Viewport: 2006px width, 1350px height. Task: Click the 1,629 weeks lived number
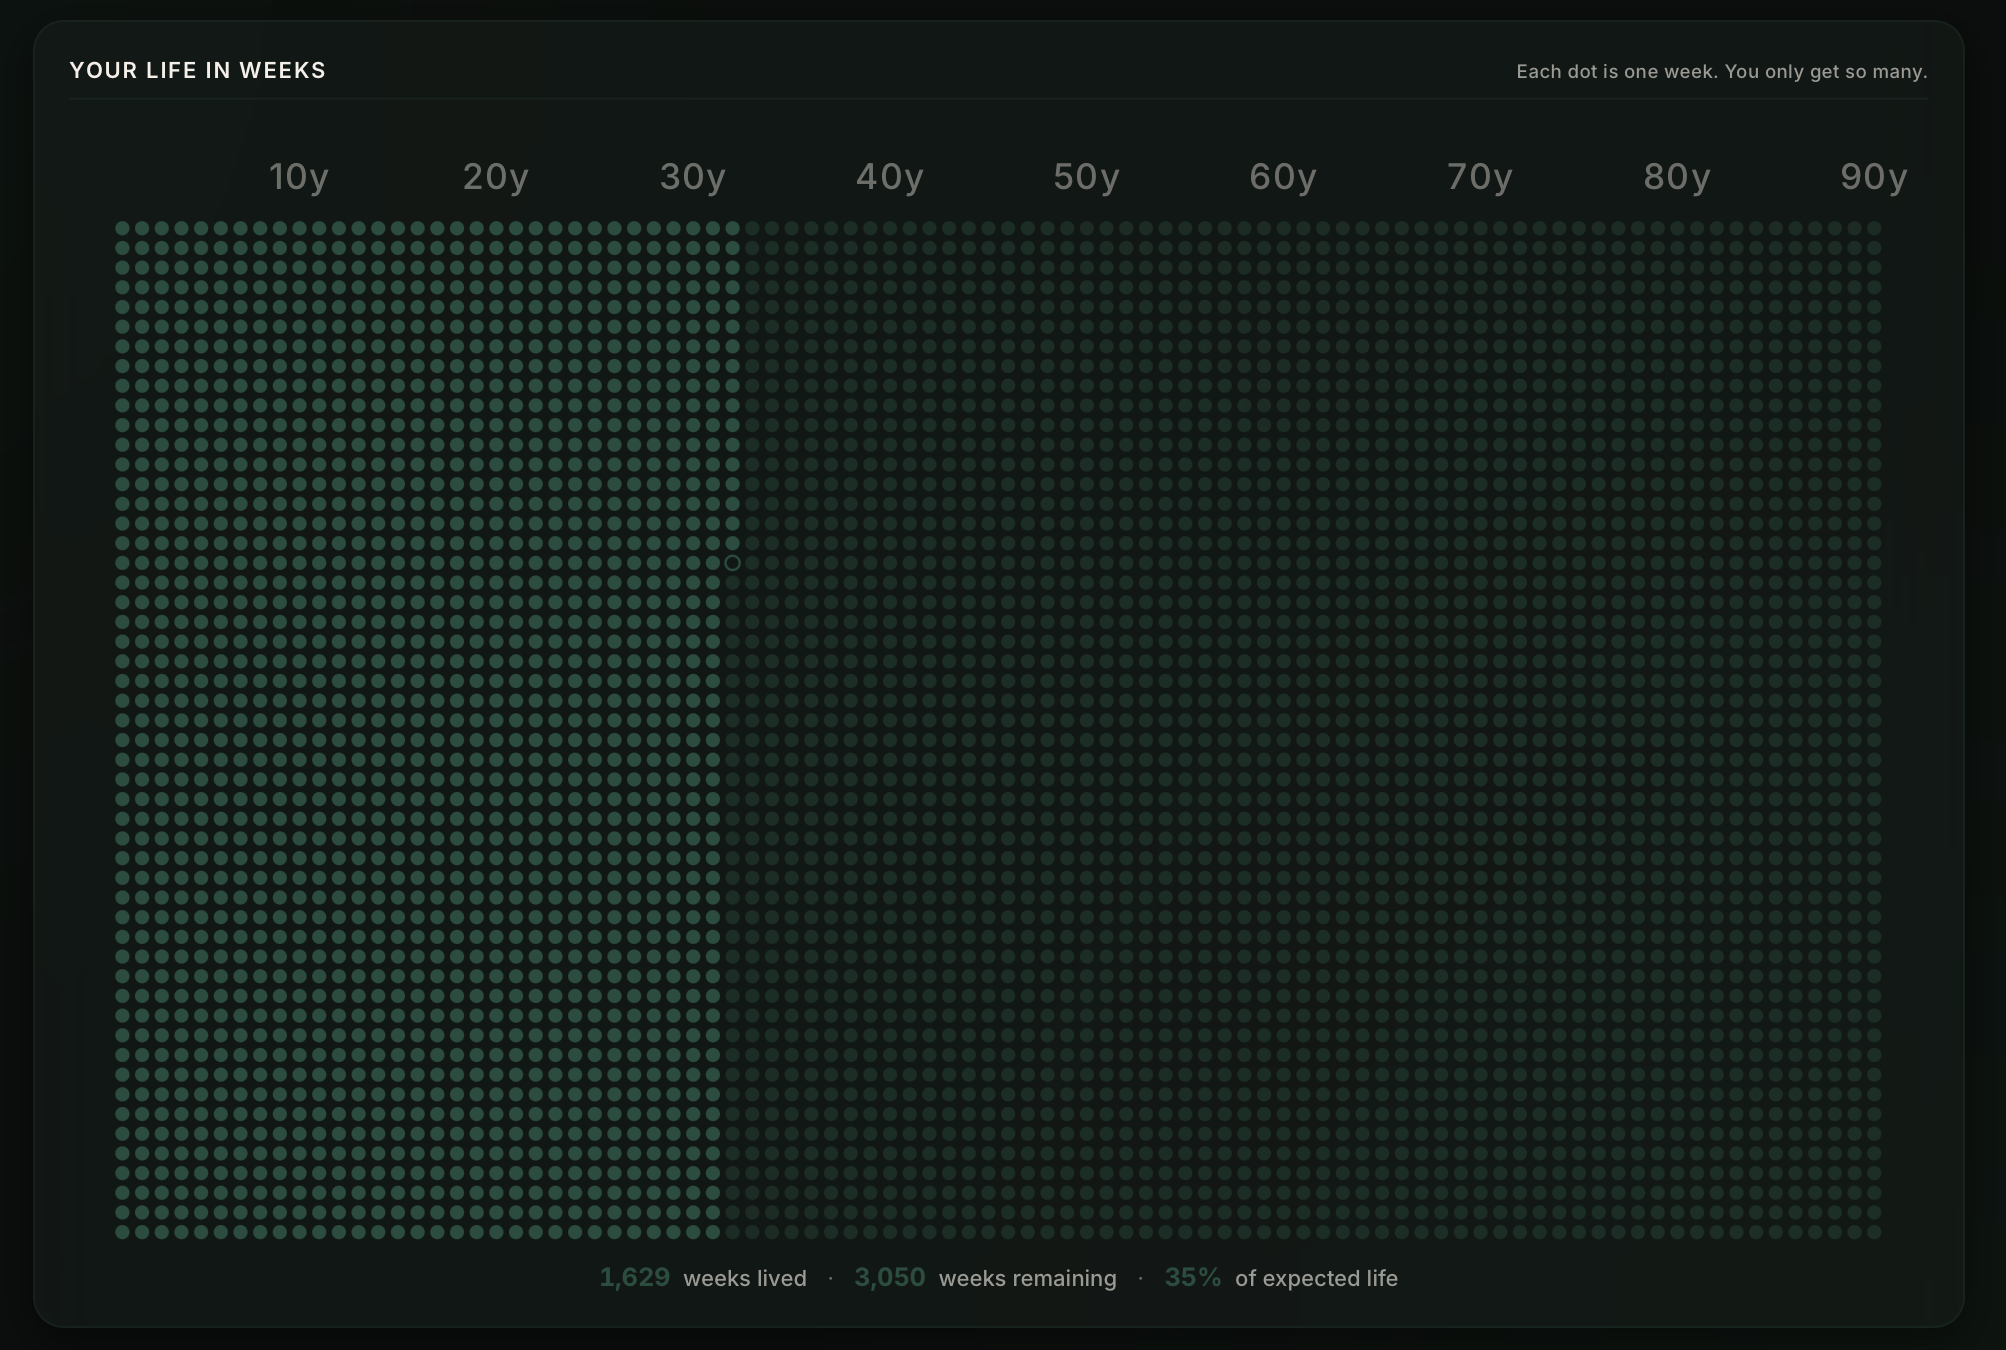click(x=635, y=1277)
